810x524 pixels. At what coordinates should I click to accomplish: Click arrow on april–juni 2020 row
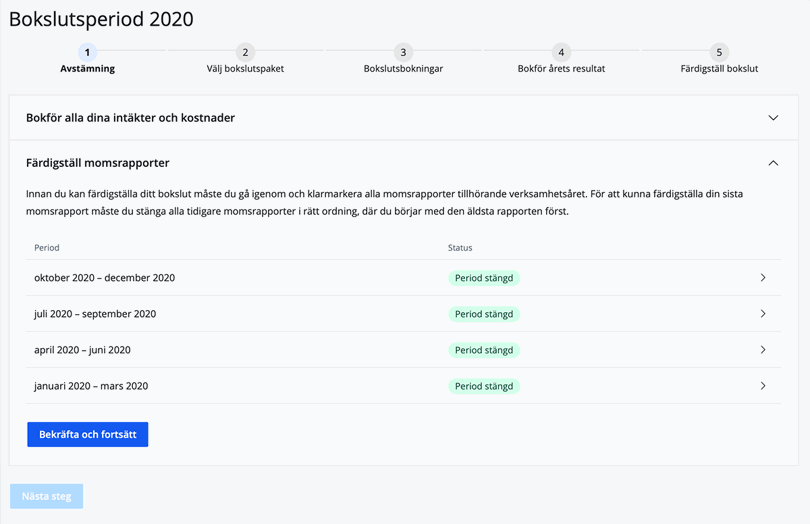pos(762,350)
